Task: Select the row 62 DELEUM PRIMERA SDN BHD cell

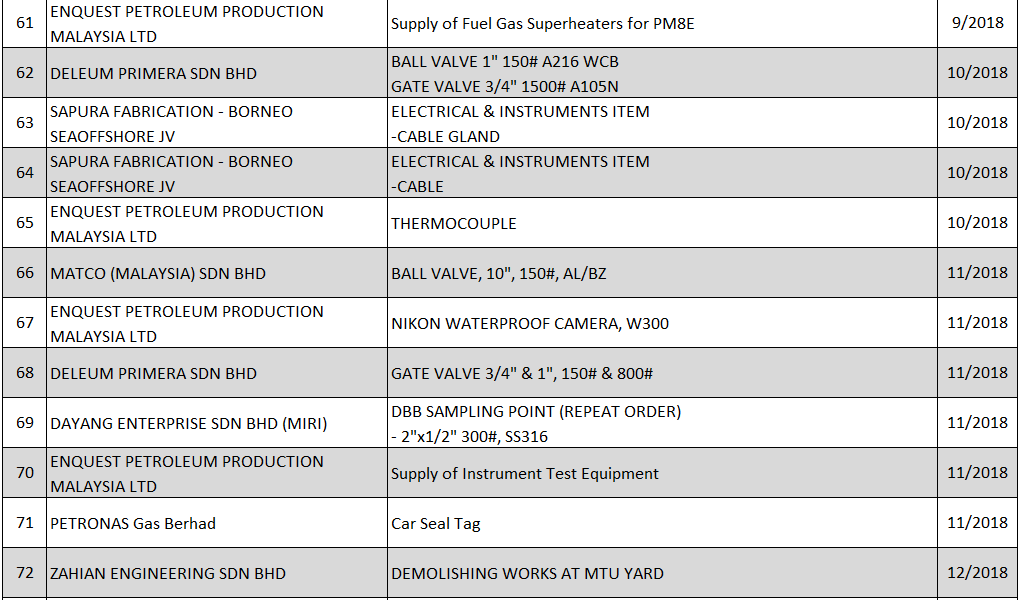Action: (216, 73)
